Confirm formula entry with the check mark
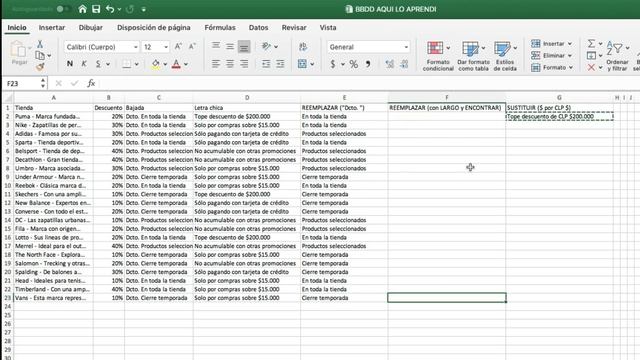The image size is (640, 360). pos(74,83)
